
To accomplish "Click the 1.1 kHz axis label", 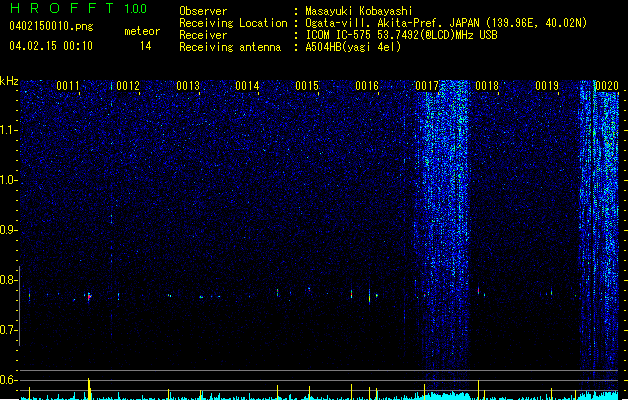I will click(8, 130).
